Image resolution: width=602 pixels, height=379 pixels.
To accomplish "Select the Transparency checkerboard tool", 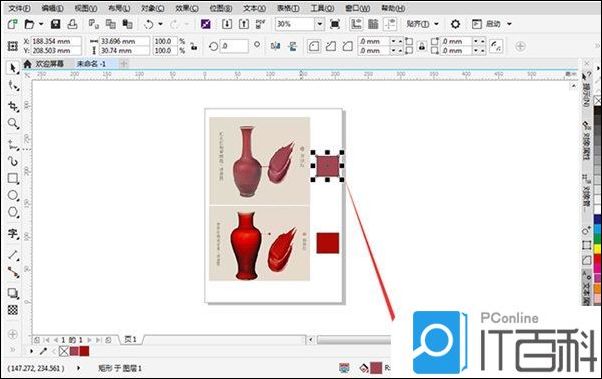I will [x=13, y=310].
